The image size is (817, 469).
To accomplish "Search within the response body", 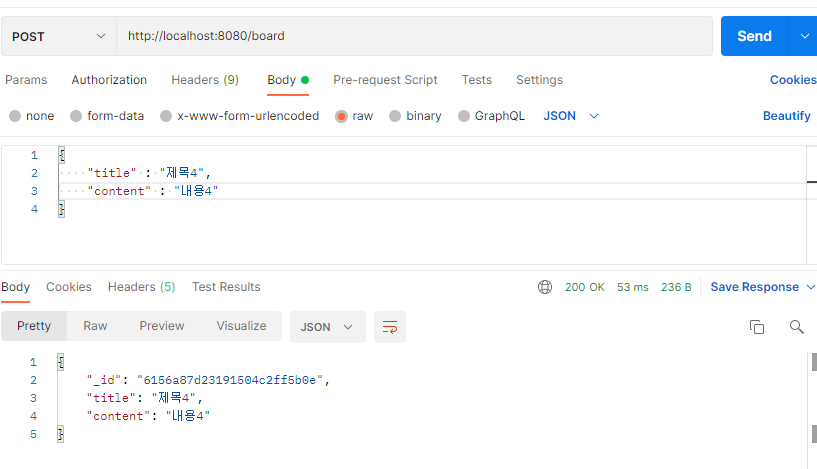I will [796, 327].
